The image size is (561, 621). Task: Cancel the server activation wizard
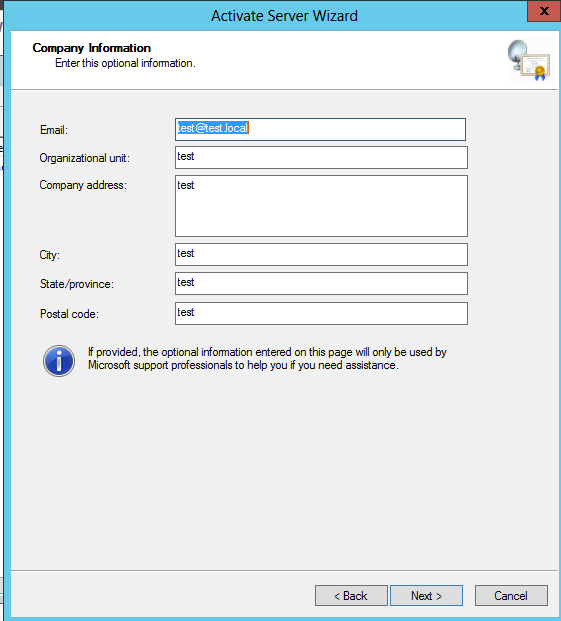(511, 596)
